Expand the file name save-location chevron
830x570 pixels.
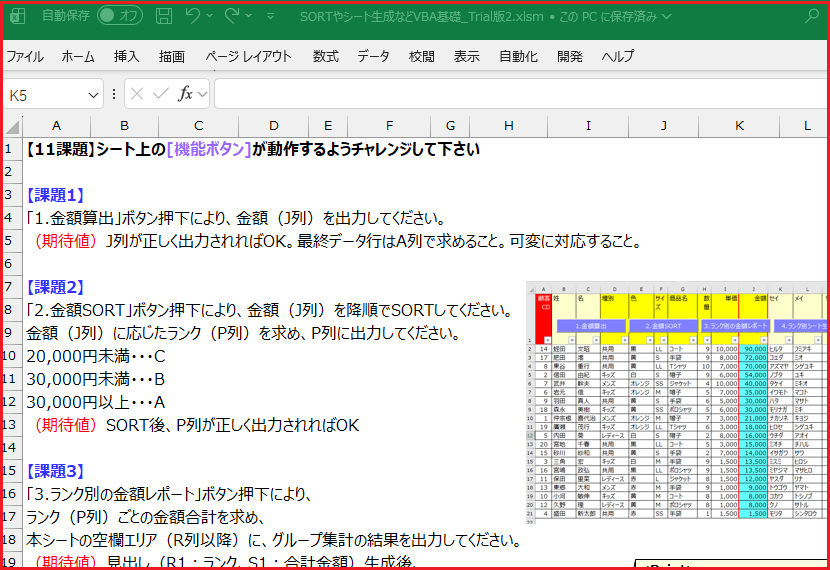[x=666, y=17]
